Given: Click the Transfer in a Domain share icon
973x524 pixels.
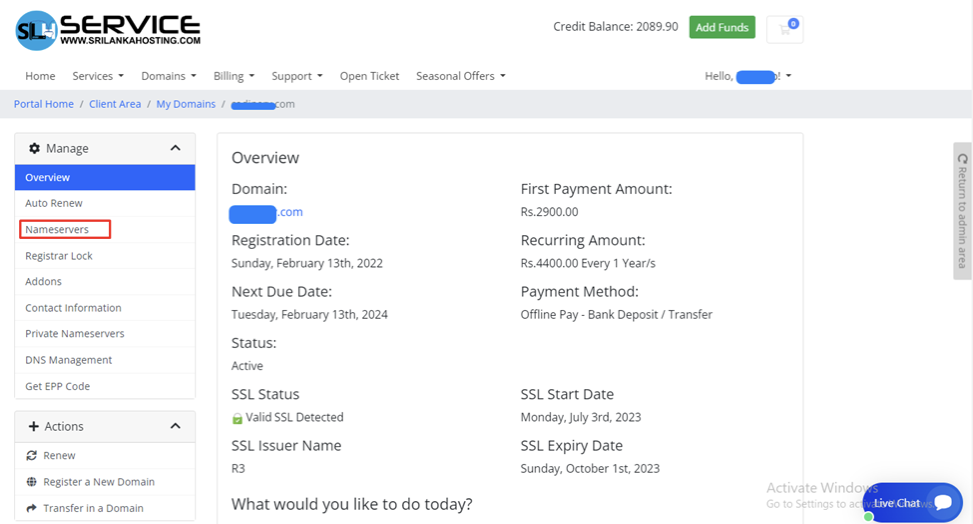Looking at the screenshot, I should coord(32,508).
